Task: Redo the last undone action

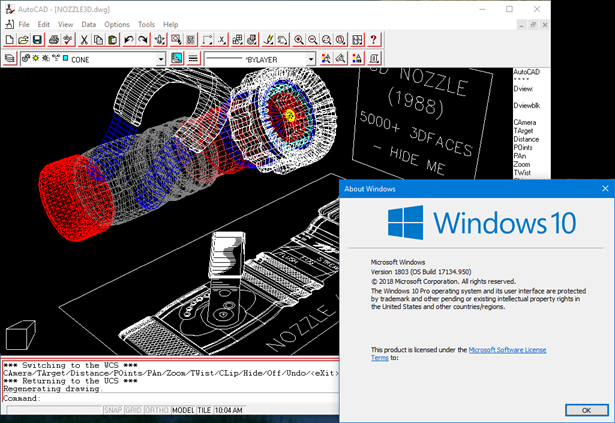Action: pos(143,40)
